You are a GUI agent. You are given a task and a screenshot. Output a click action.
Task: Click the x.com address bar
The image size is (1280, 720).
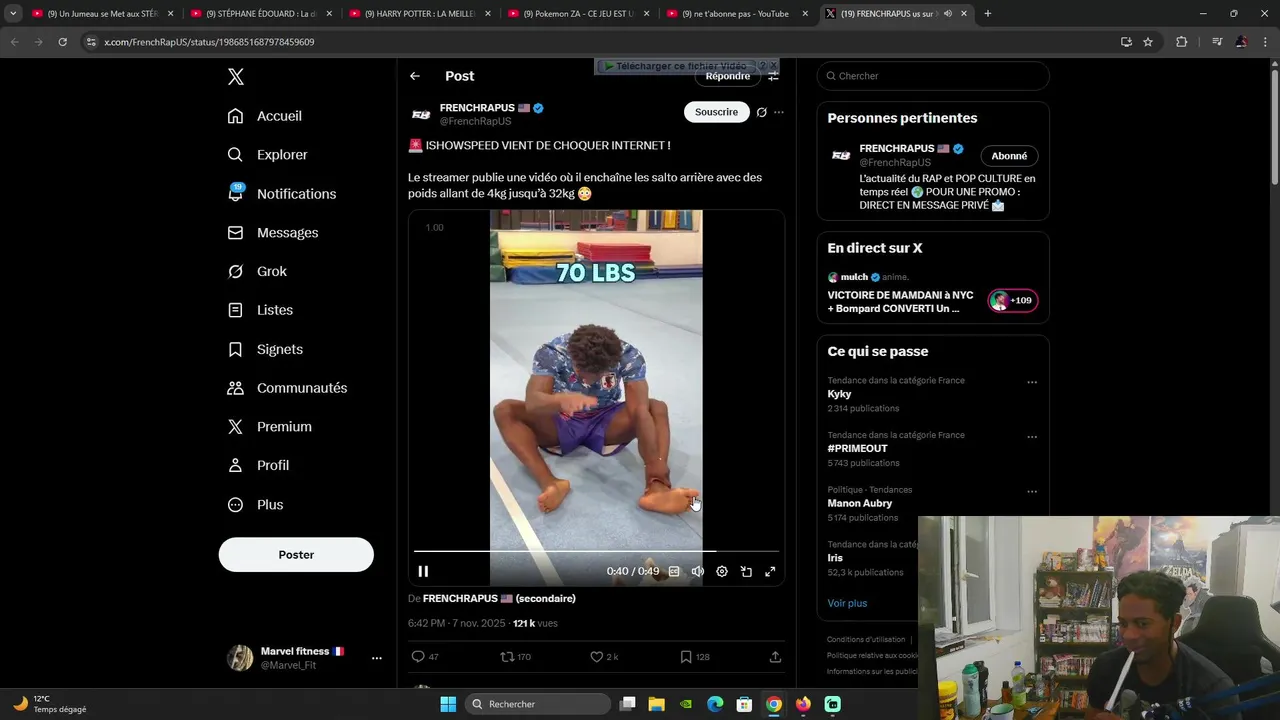click(600, 42)
